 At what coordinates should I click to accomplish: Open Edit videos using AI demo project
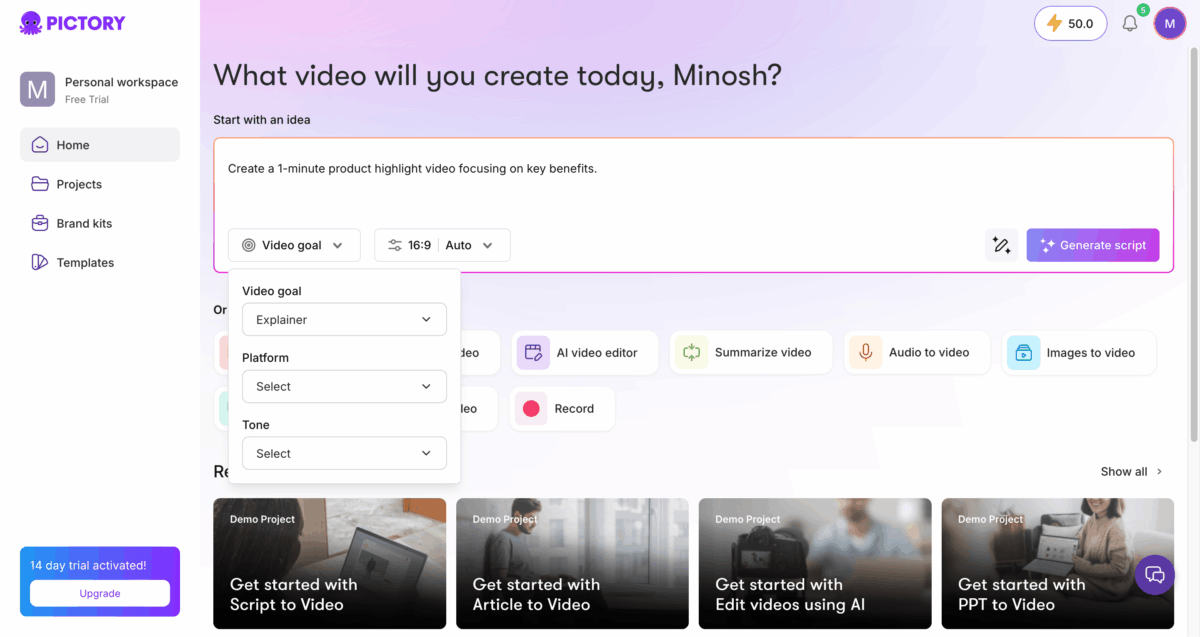click(x=815, y=563)
